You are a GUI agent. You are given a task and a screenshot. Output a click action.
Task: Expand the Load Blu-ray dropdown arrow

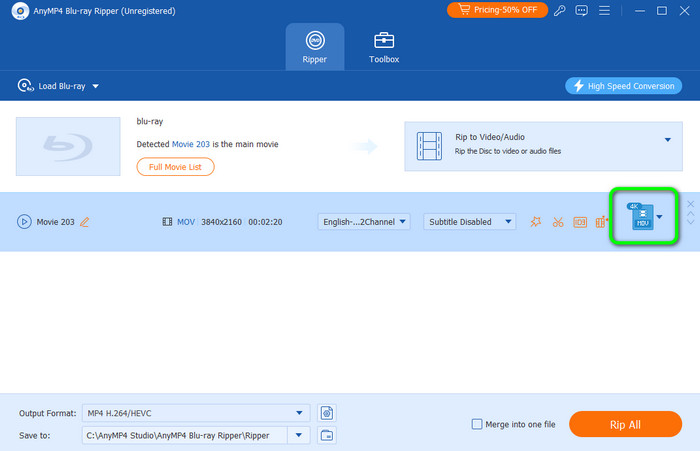96,86
